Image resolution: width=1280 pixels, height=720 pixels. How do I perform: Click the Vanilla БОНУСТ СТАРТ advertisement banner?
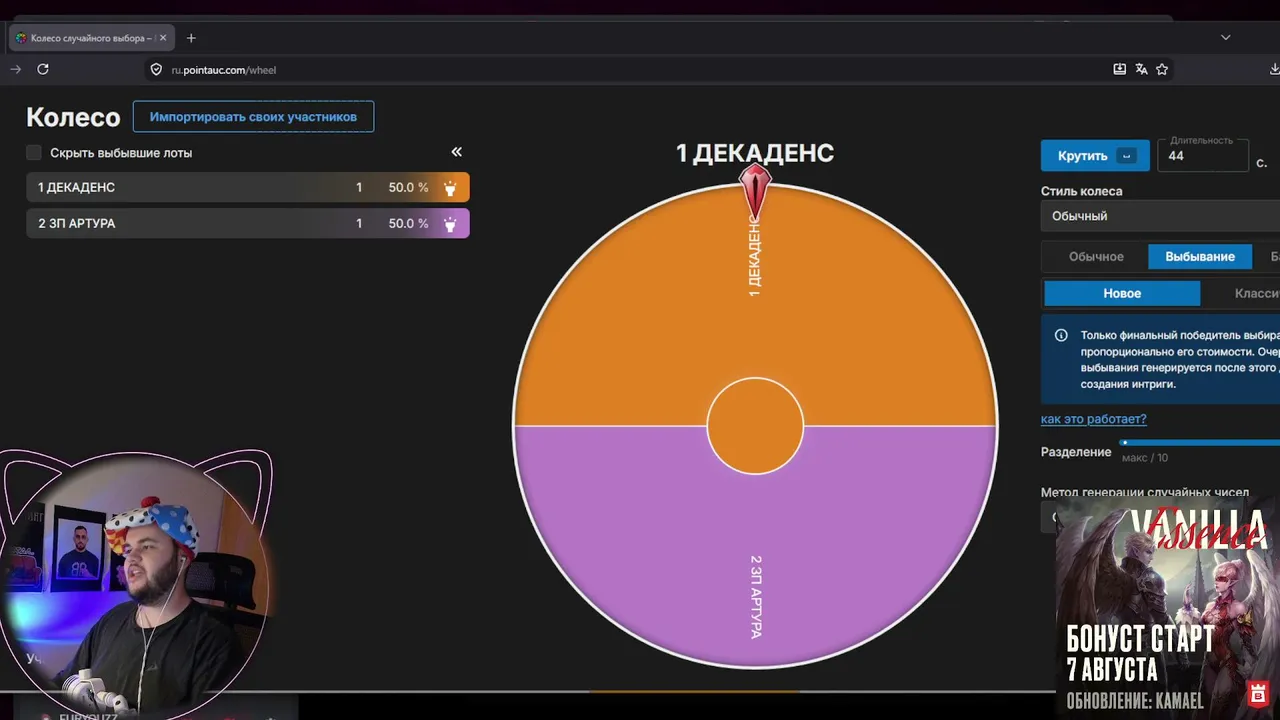coord(1168,606)
